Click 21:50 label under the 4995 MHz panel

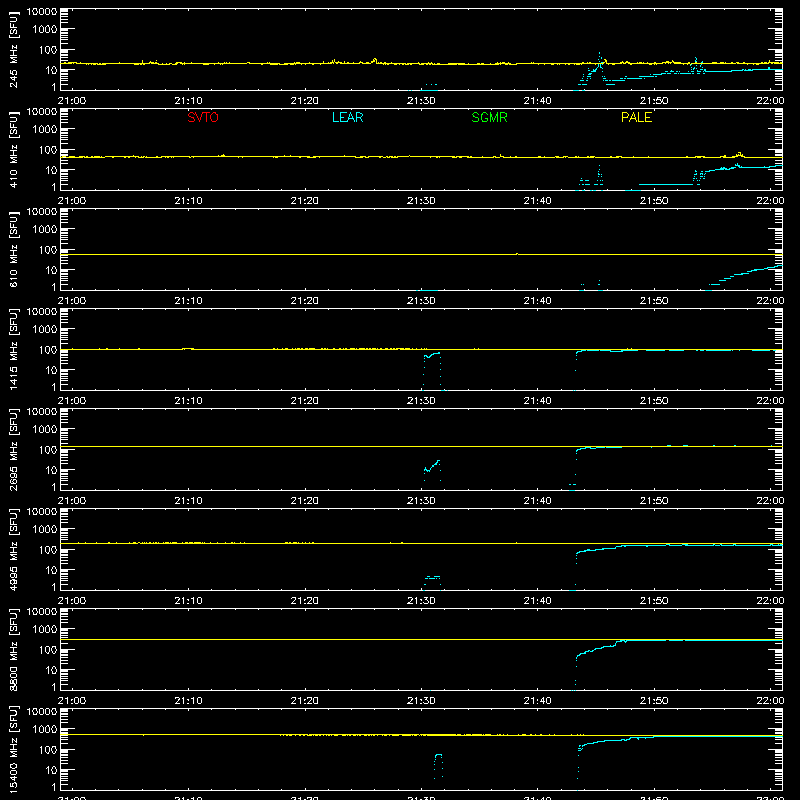[x=654, y=601]
